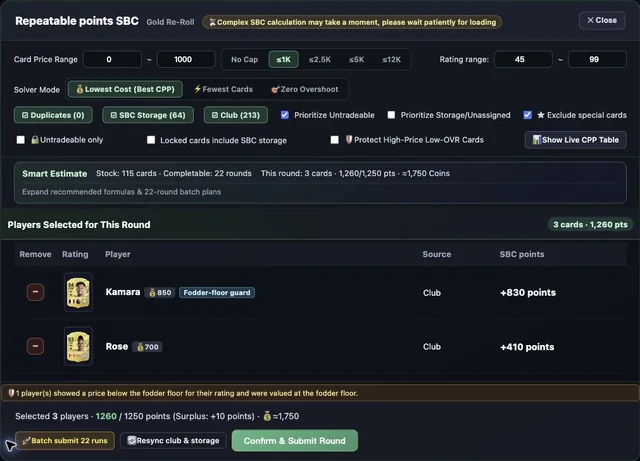Screen dimensions: 640x461
Task: Click the Rating column header
Action: click(x=75, y=254)
